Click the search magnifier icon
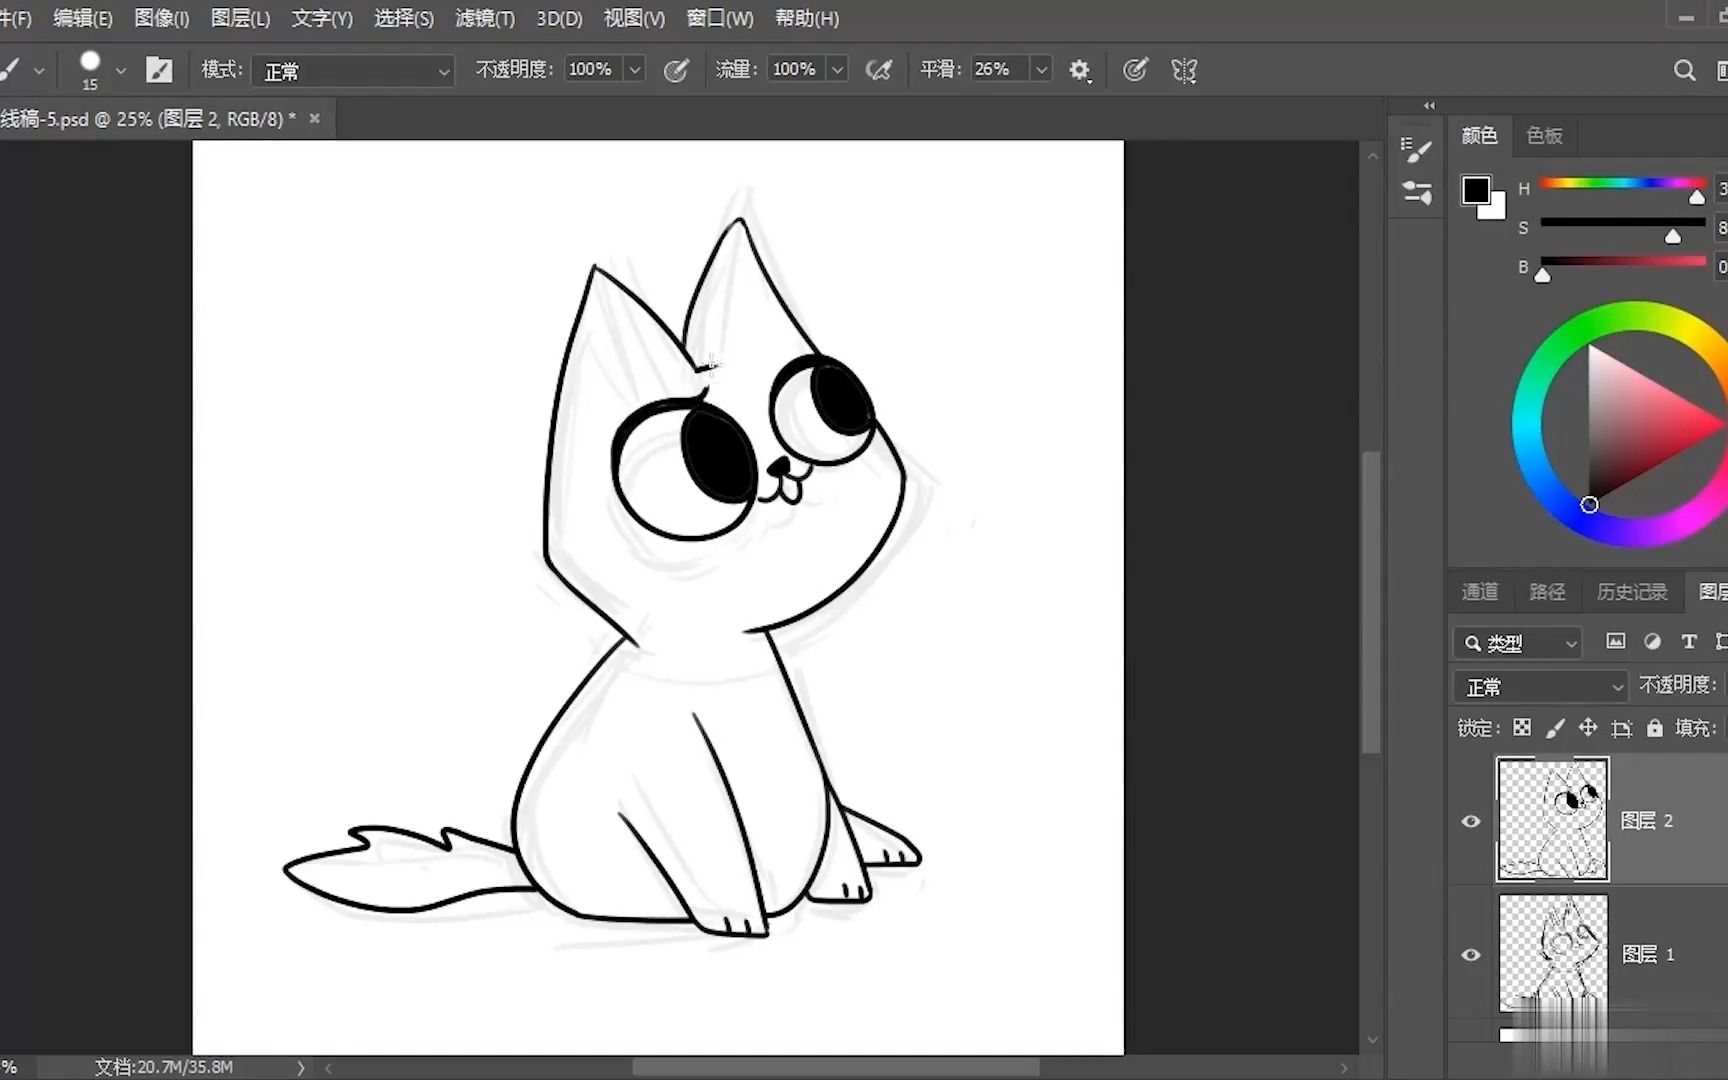The image size is (1728, 1080). 1684,70
